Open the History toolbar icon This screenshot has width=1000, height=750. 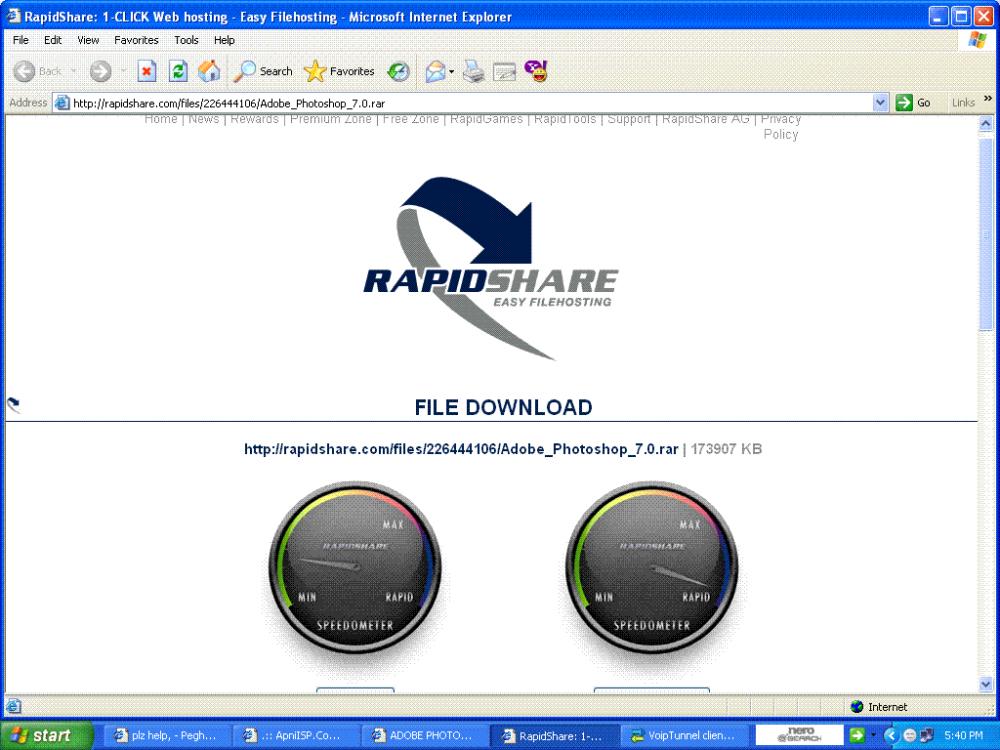coord(398,71)
